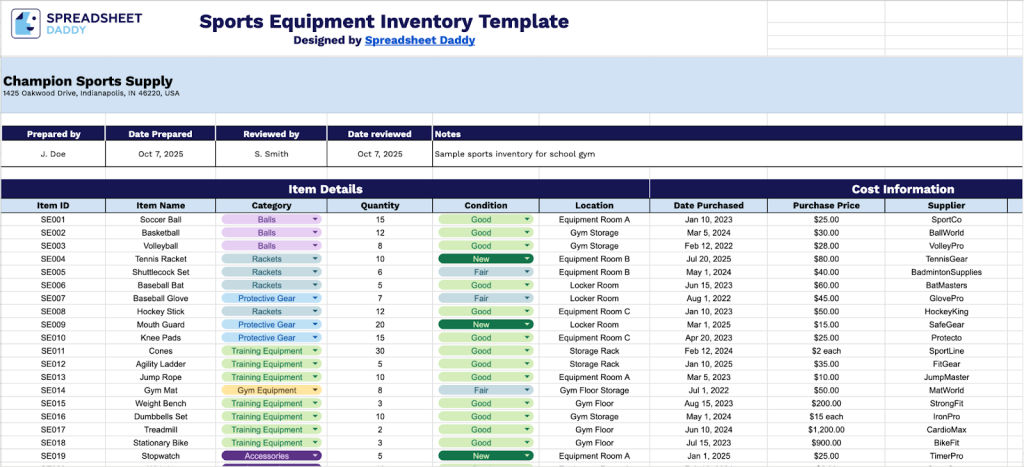Viewport: 1024px width, 467px height.
Task: Open Category dropdown for Soccer Ball row
Action: click(315, 219)
